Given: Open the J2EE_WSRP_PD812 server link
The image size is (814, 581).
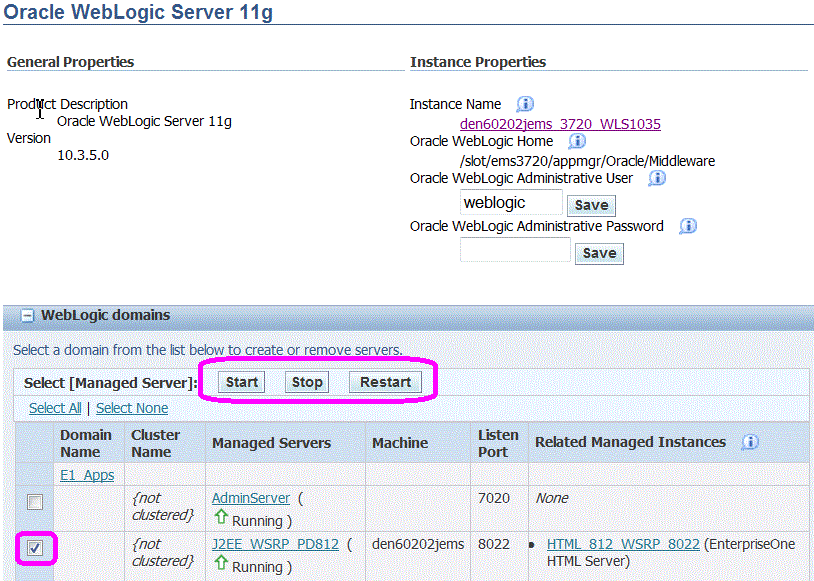Looking at the screenshot, I should point(275,544).
